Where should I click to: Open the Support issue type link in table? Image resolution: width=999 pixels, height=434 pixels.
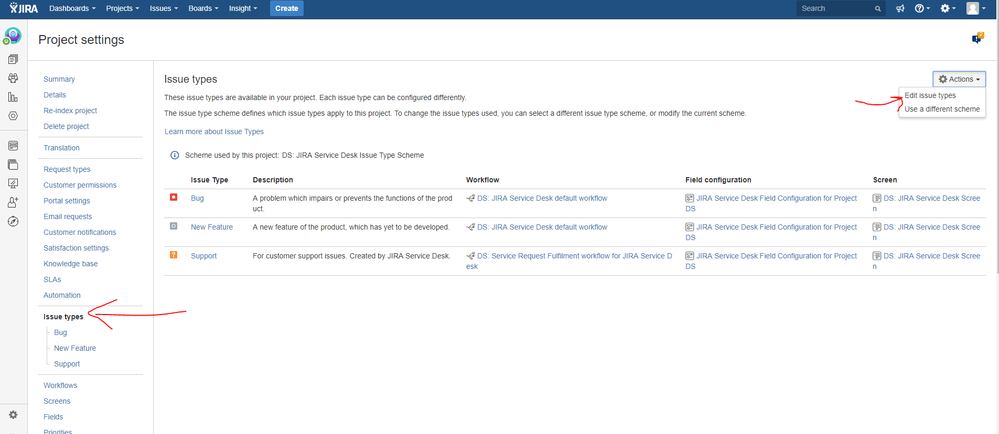tap(204, 256)
